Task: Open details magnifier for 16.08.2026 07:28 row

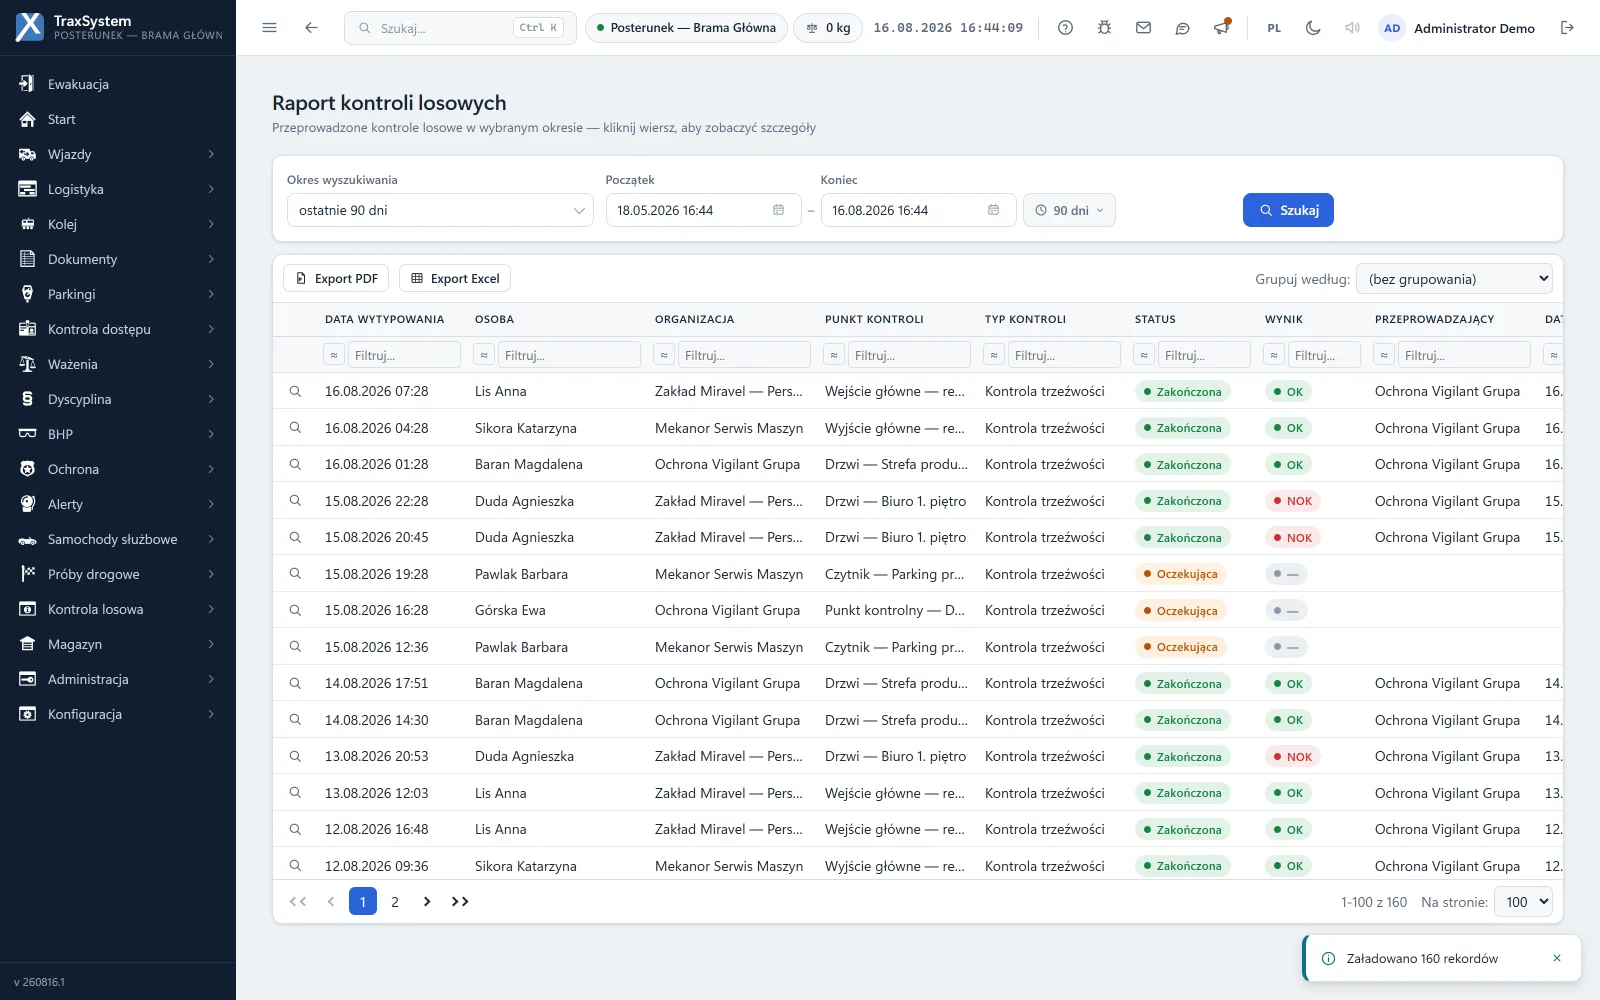Action: coord(295,391)
